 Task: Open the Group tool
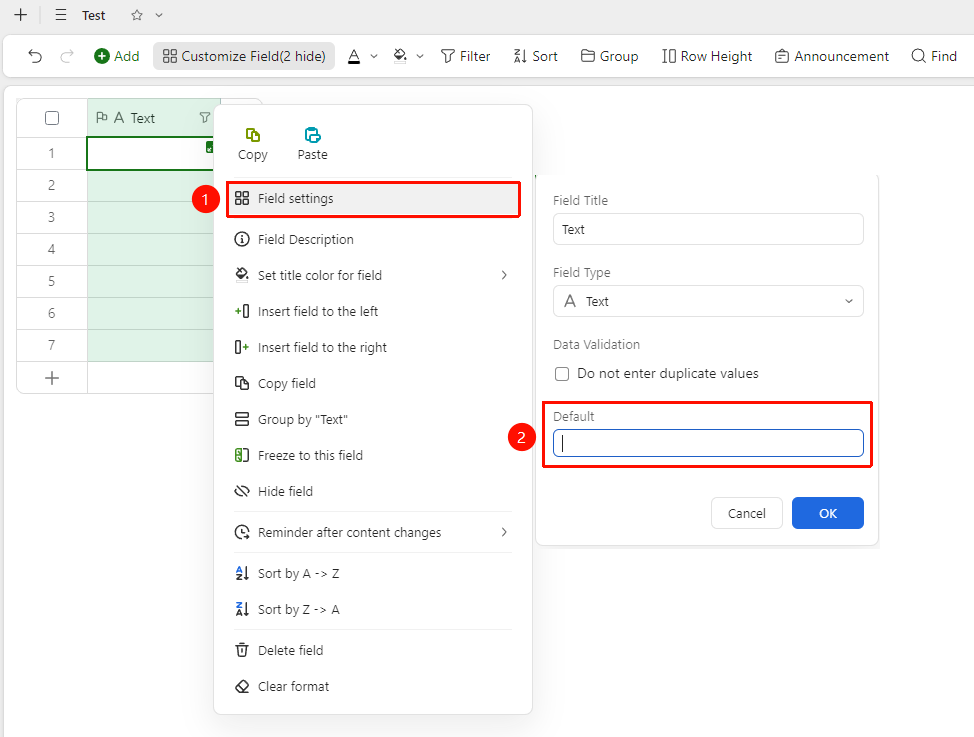click(x=609, y=57)
